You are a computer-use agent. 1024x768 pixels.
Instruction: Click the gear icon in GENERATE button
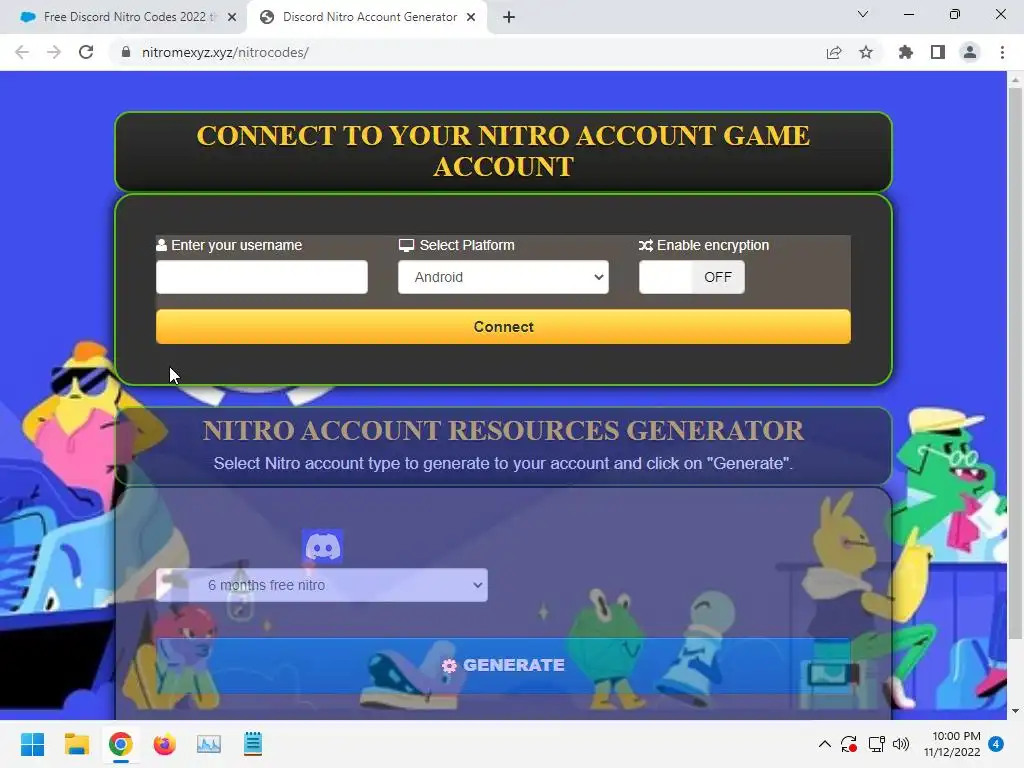(x=449, y=665)
